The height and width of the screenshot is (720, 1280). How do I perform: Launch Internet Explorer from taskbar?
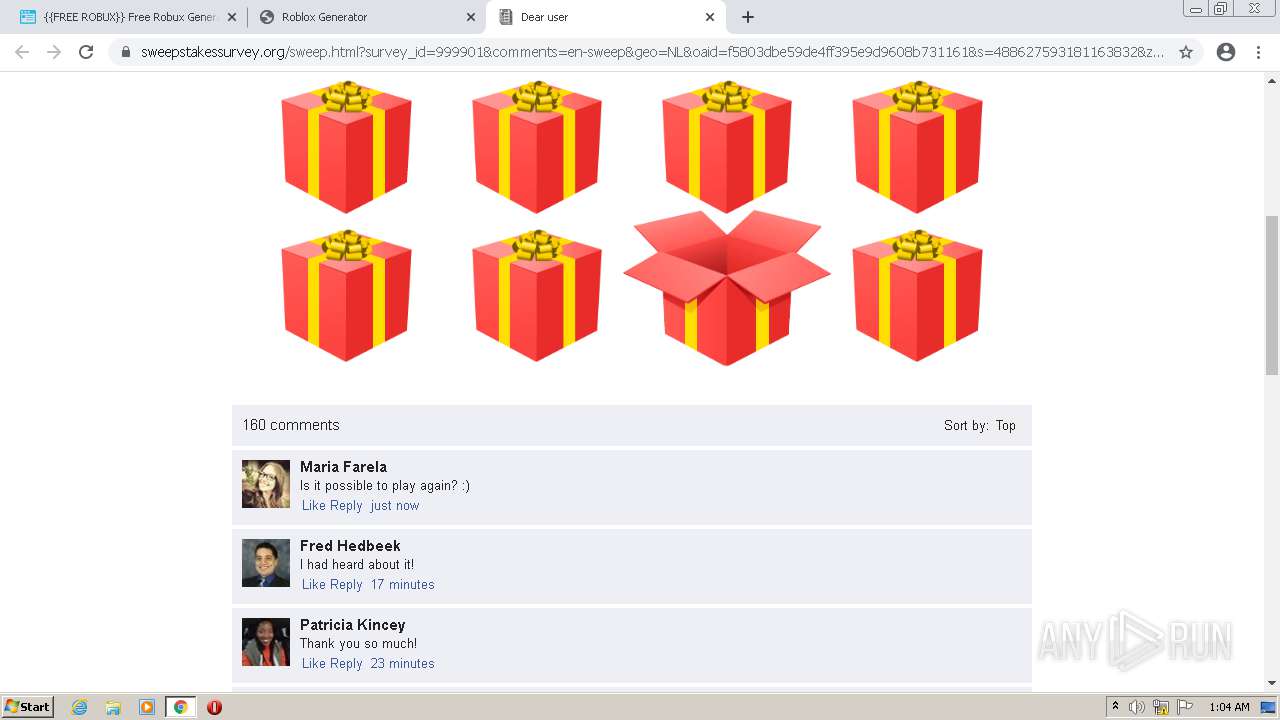[x=80, y=707]
